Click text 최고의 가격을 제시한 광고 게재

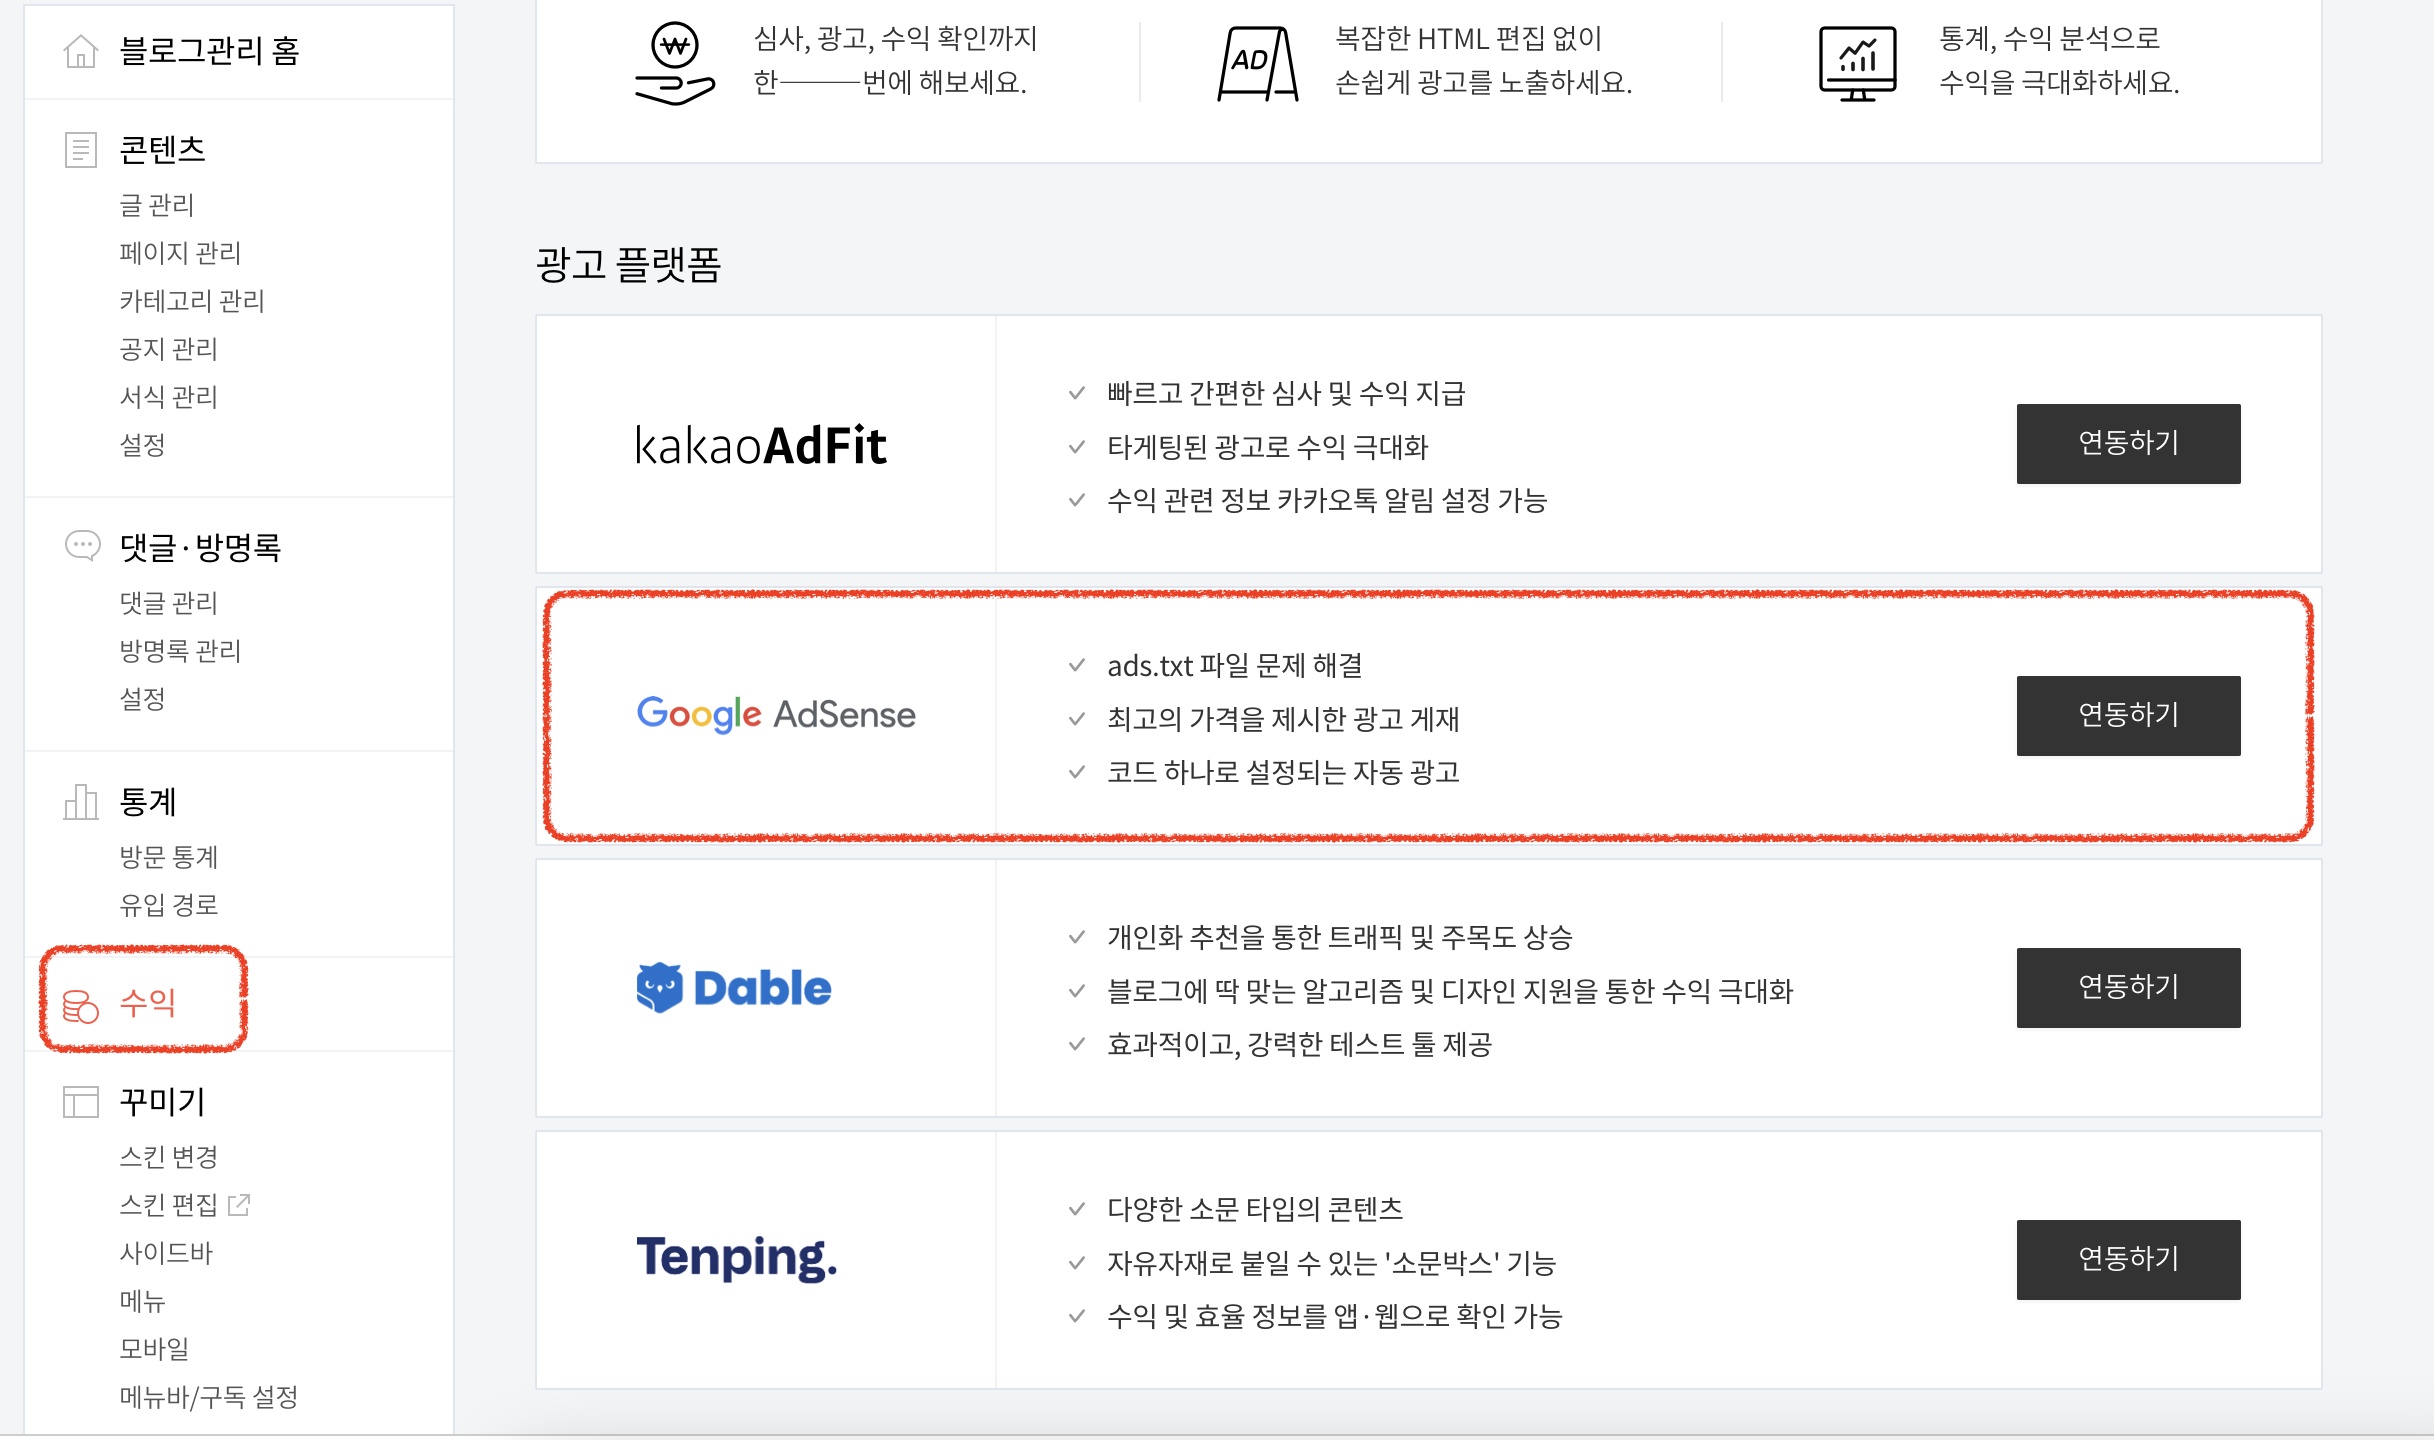click(1283, 719)
